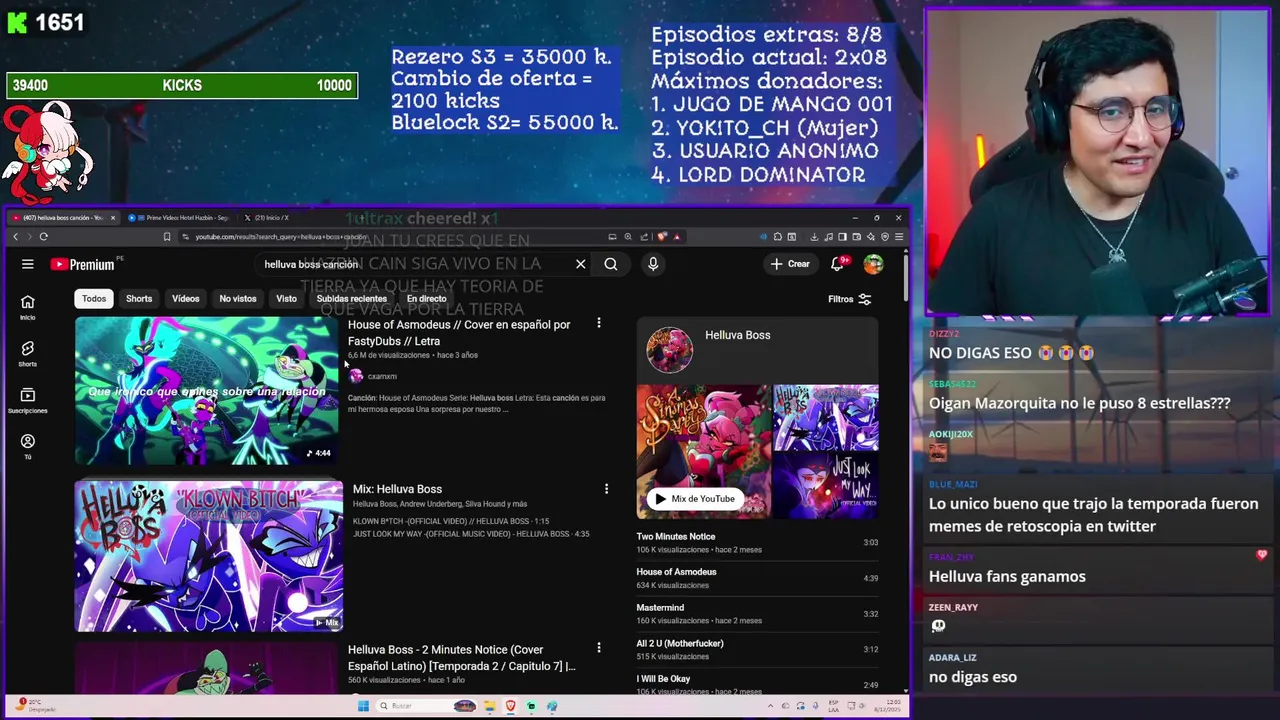Click the cxamxm channel avatar
1280x720 pixels.
(356, 376)
